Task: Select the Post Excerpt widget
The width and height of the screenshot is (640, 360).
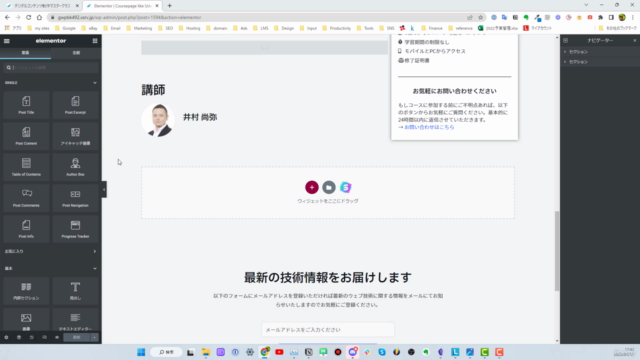Action: pyautogui.click(x=75, y=105)
